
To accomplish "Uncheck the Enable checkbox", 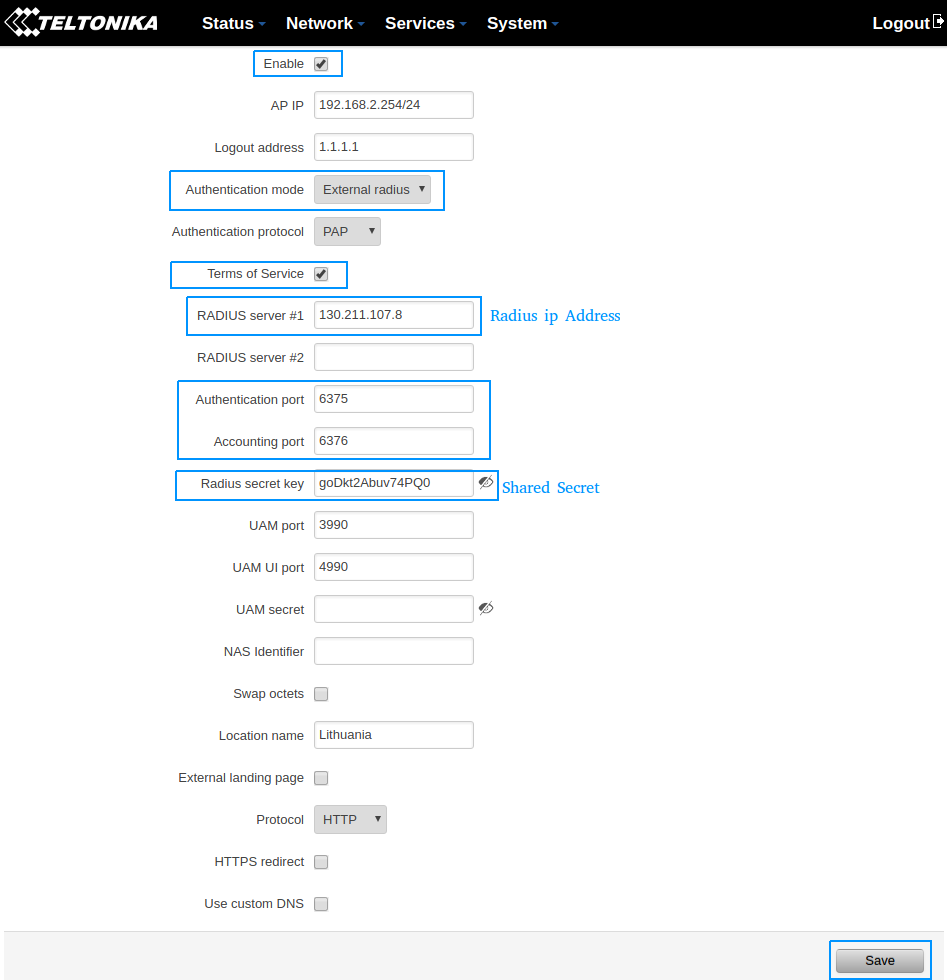I will click(321, 64).
